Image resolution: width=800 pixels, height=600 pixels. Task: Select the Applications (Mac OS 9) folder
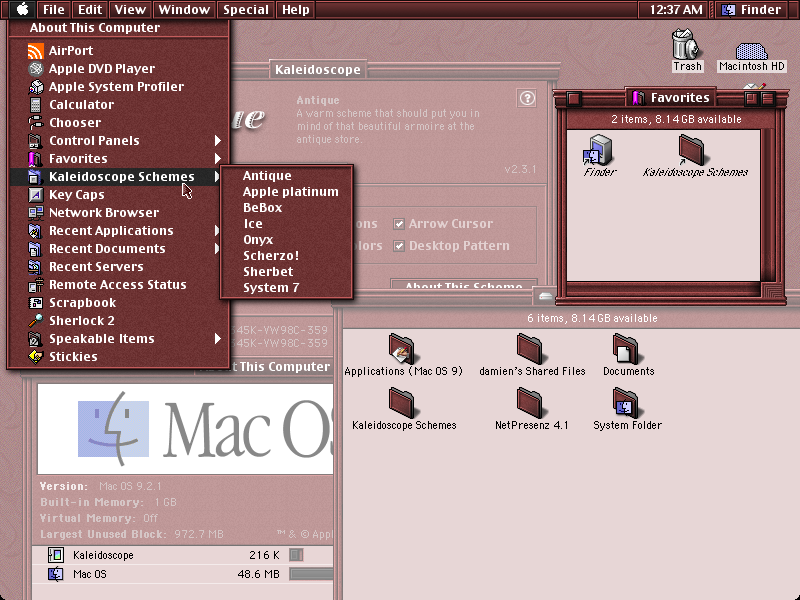(402, 348)
